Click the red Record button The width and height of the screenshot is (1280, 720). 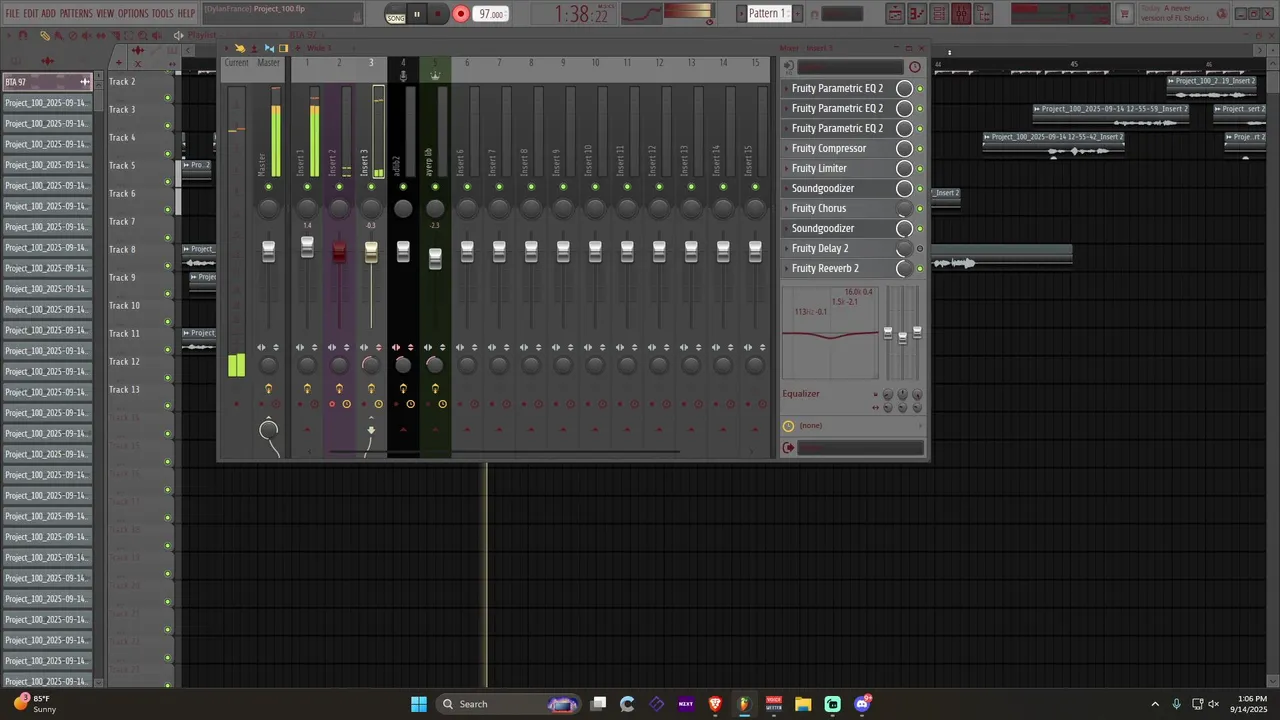(461, 14)
